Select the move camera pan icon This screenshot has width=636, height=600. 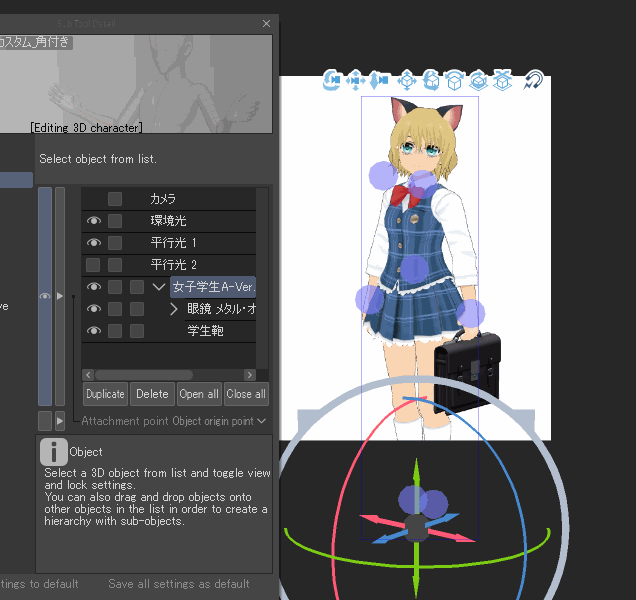356,80
